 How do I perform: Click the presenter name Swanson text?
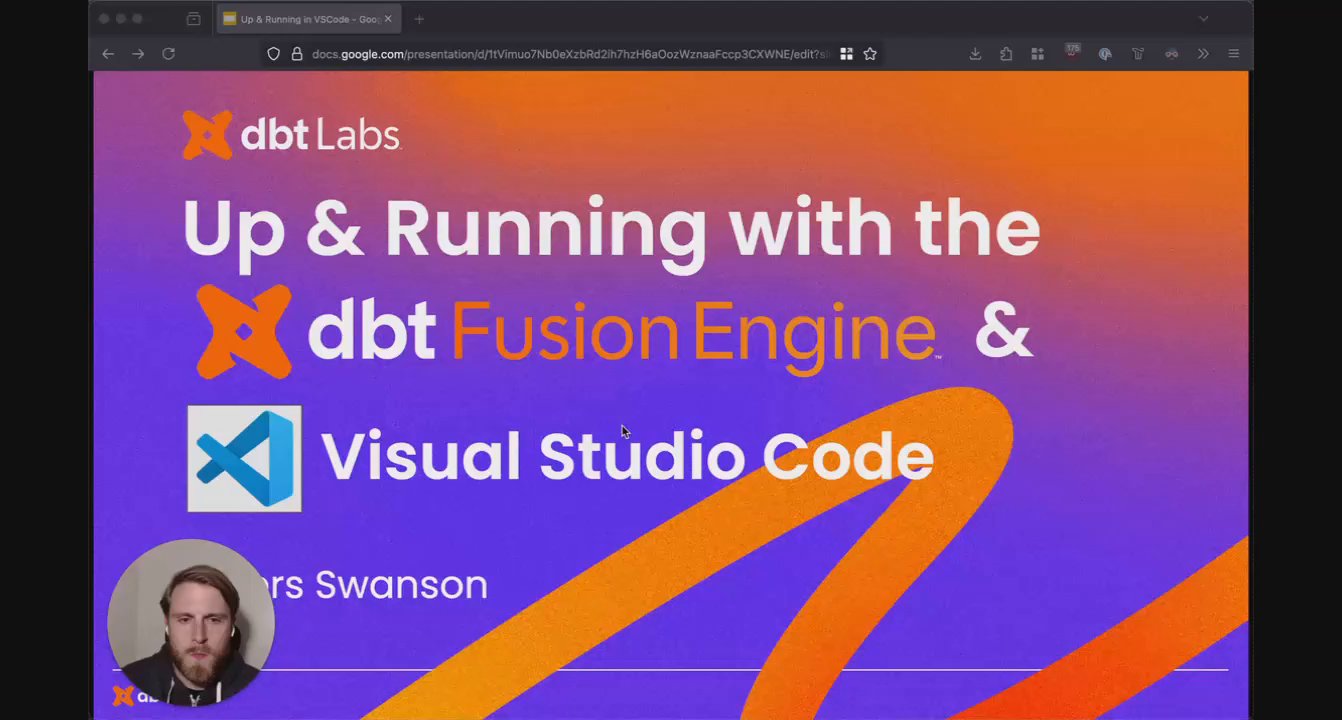click(401, 585)
